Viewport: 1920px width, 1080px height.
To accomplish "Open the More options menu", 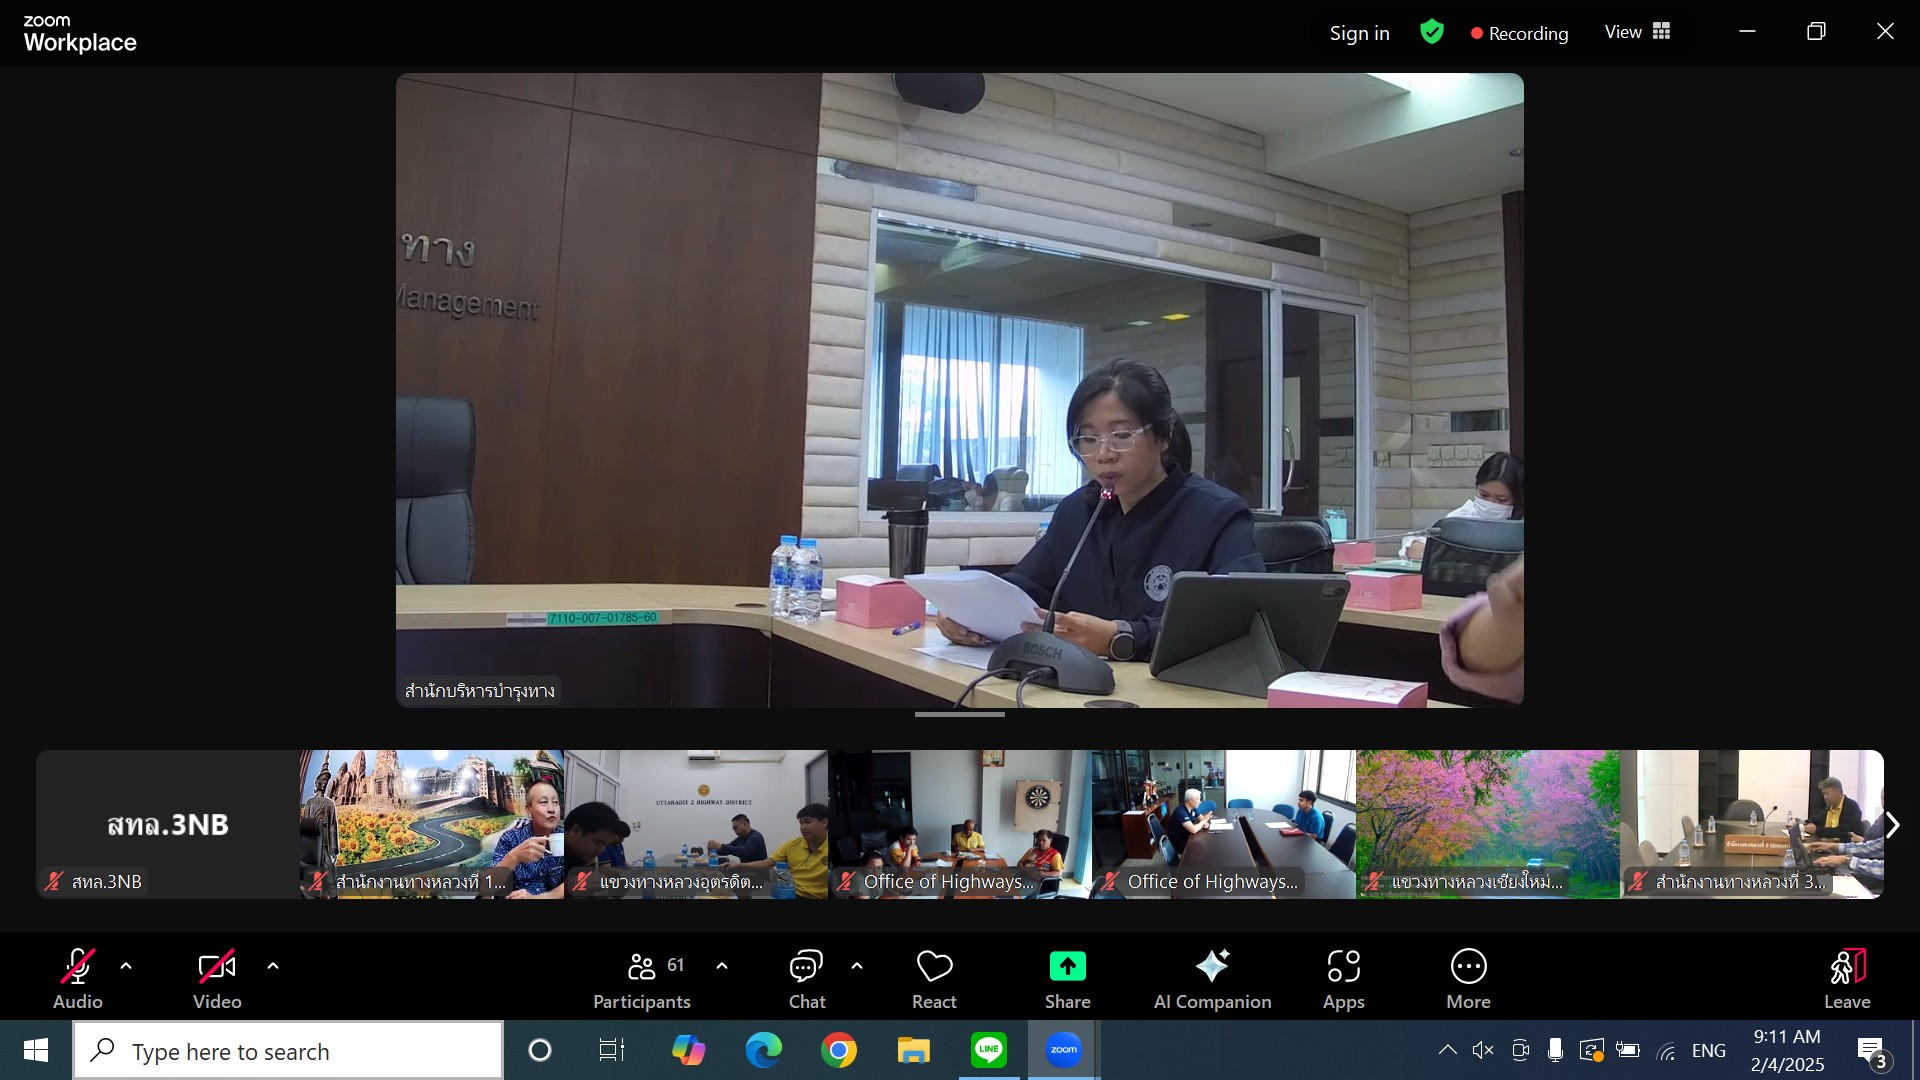I will pos(1468,979).
